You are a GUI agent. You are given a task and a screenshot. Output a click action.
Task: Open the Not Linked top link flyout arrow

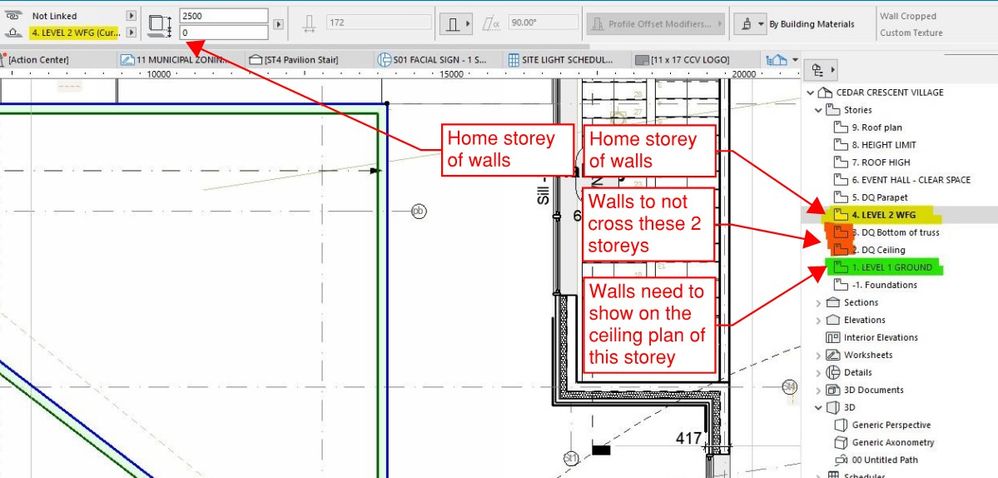coord(131,15)
